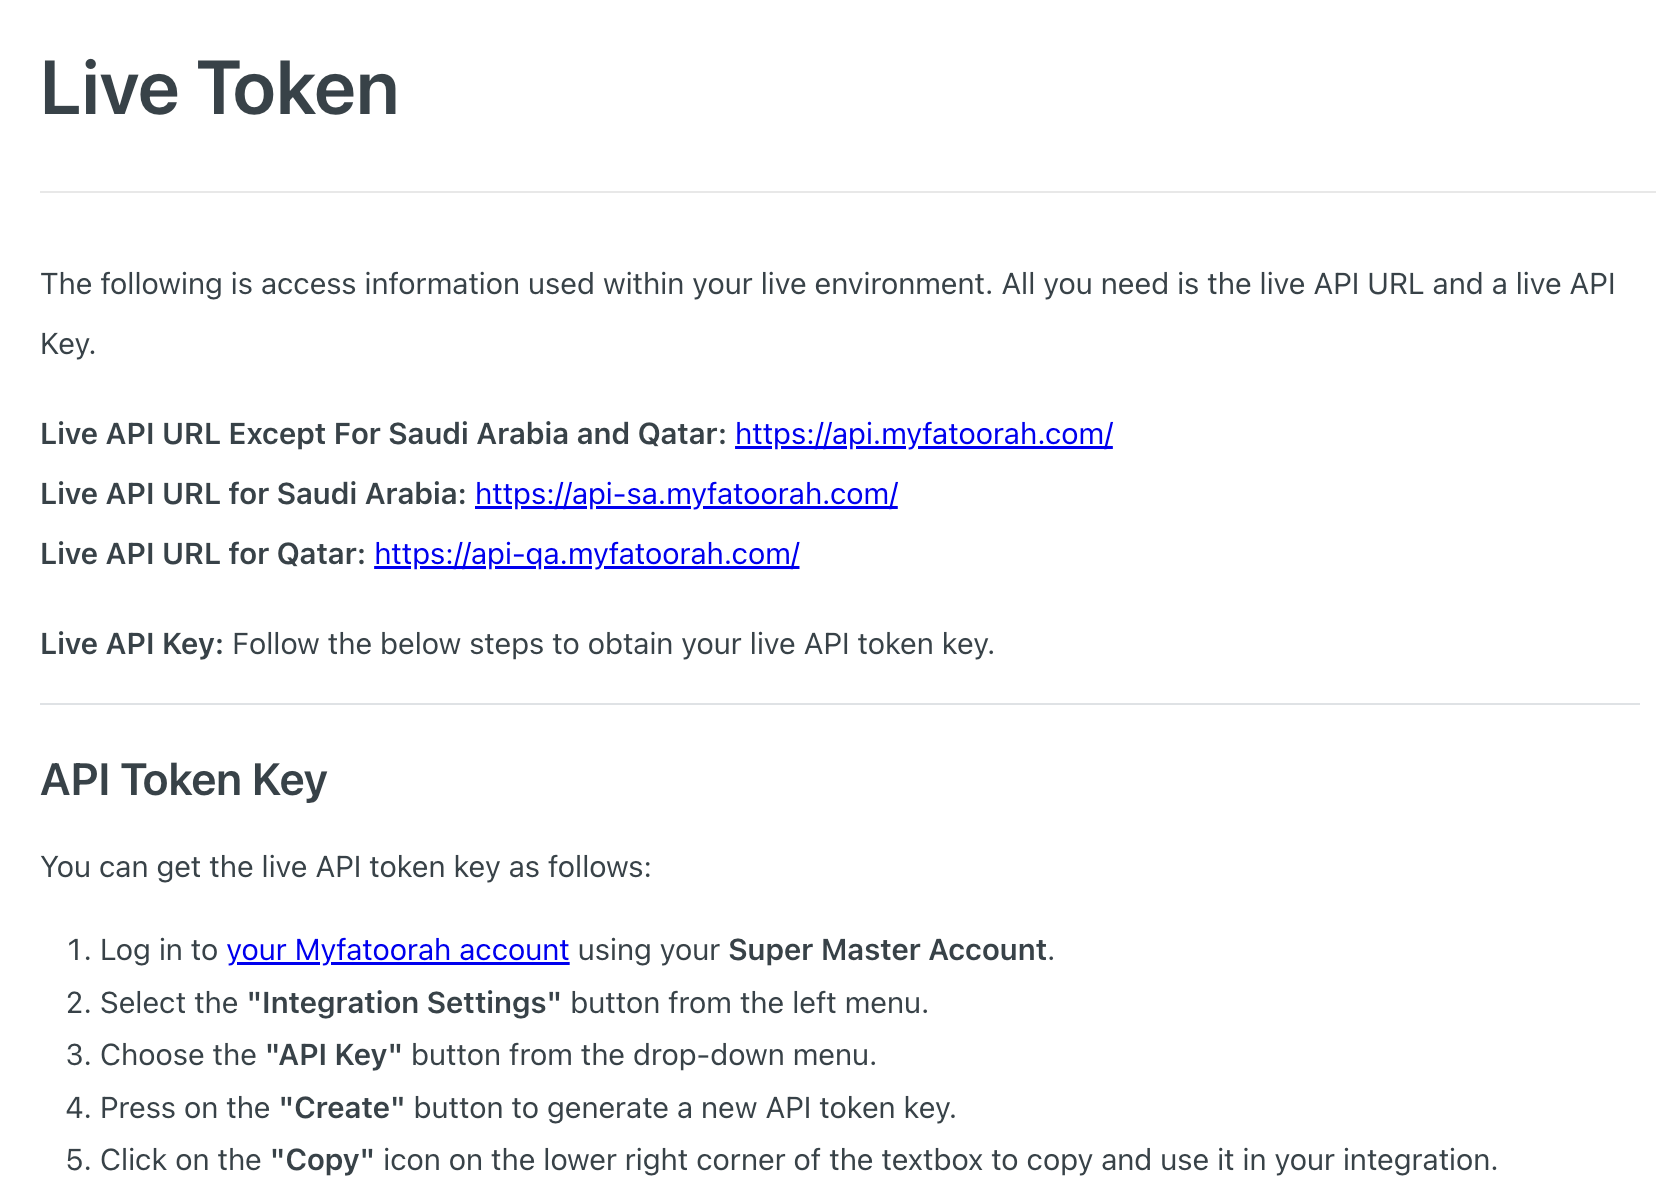The width and height of the screenshot is (1656, 1201).
Task: Click the divider line below the Live Token heading
Action: click(840, 192)
